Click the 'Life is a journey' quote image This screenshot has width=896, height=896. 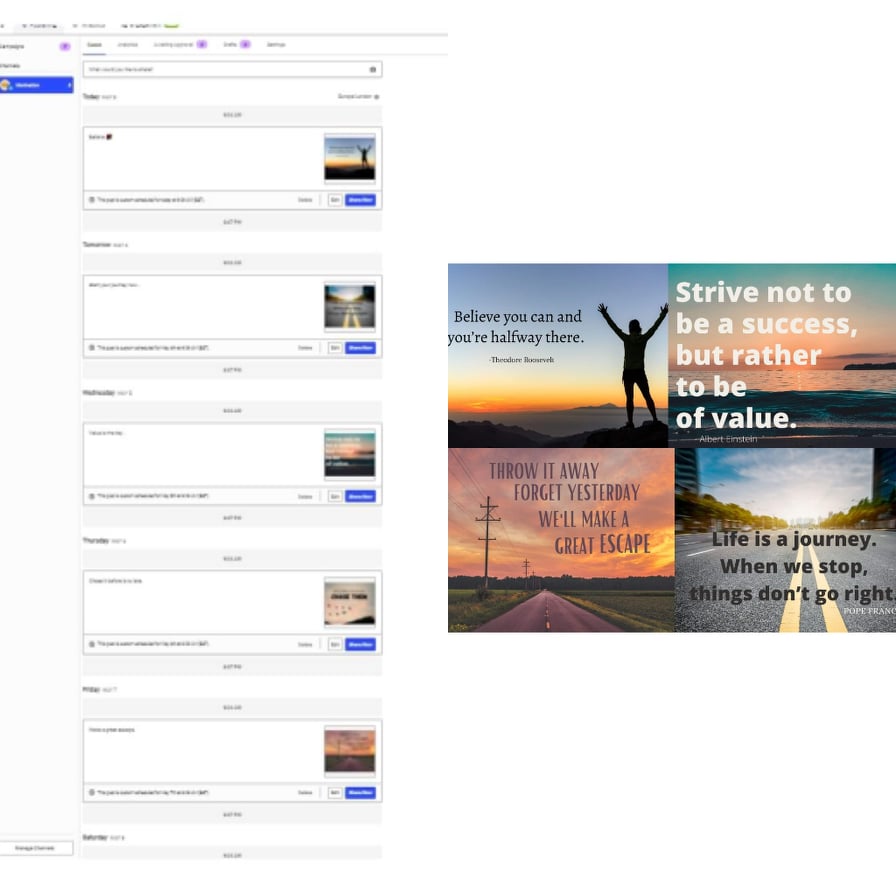tap(785, 540)
